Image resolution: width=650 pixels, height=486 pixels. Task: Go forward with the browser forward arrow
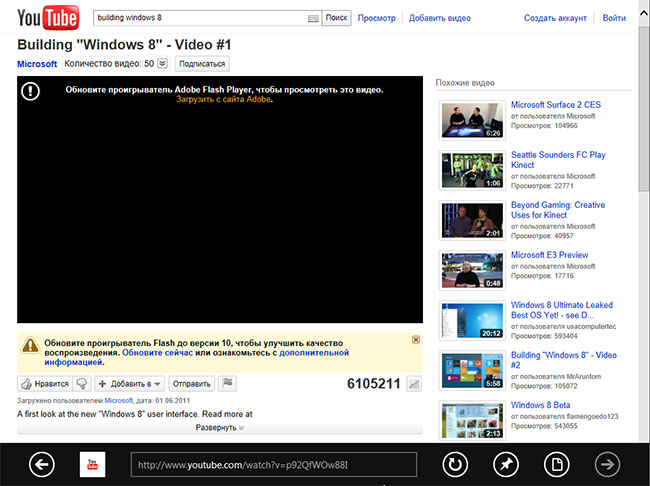tap(607, 464)
